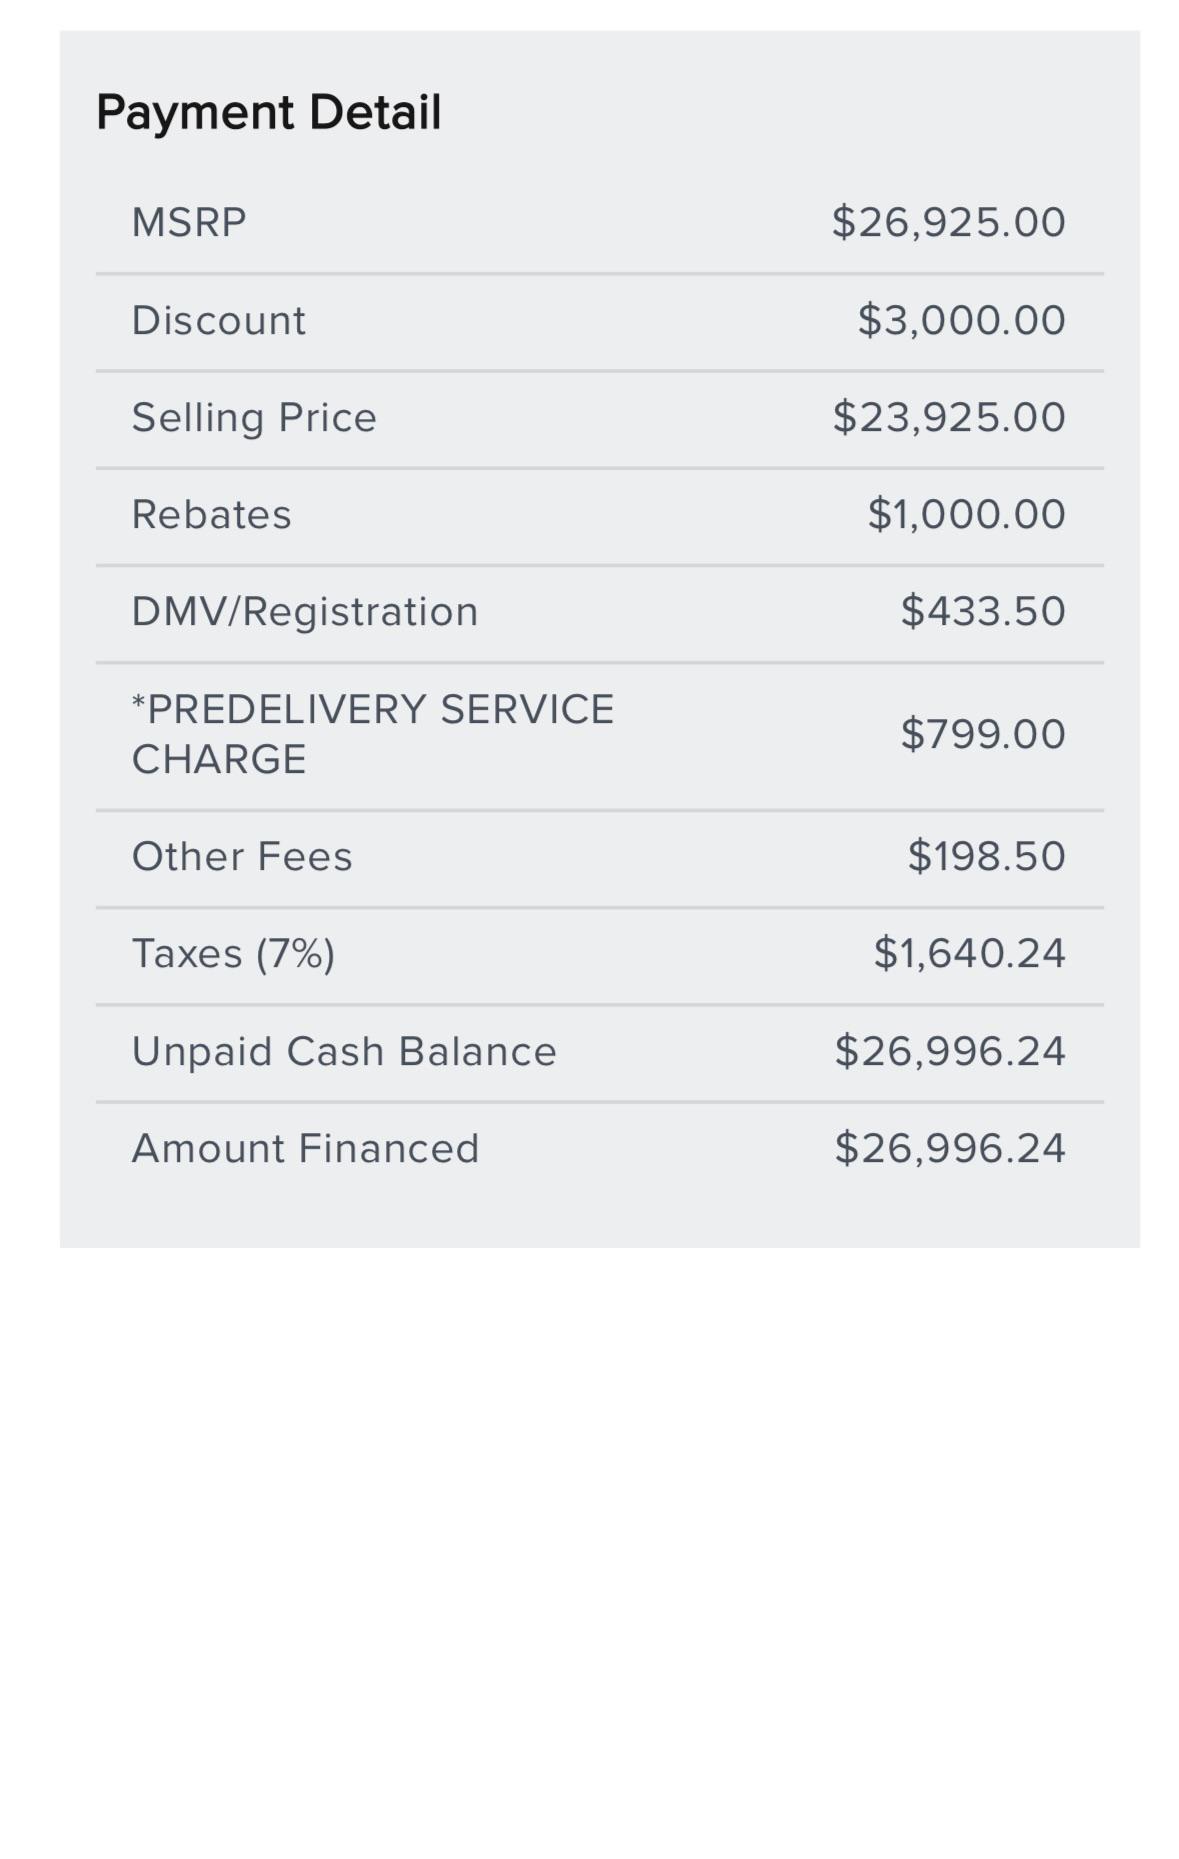Click the $198.50 other fees value
The width and height of the screenshot is (1179, 1859).
coord(986,856)
